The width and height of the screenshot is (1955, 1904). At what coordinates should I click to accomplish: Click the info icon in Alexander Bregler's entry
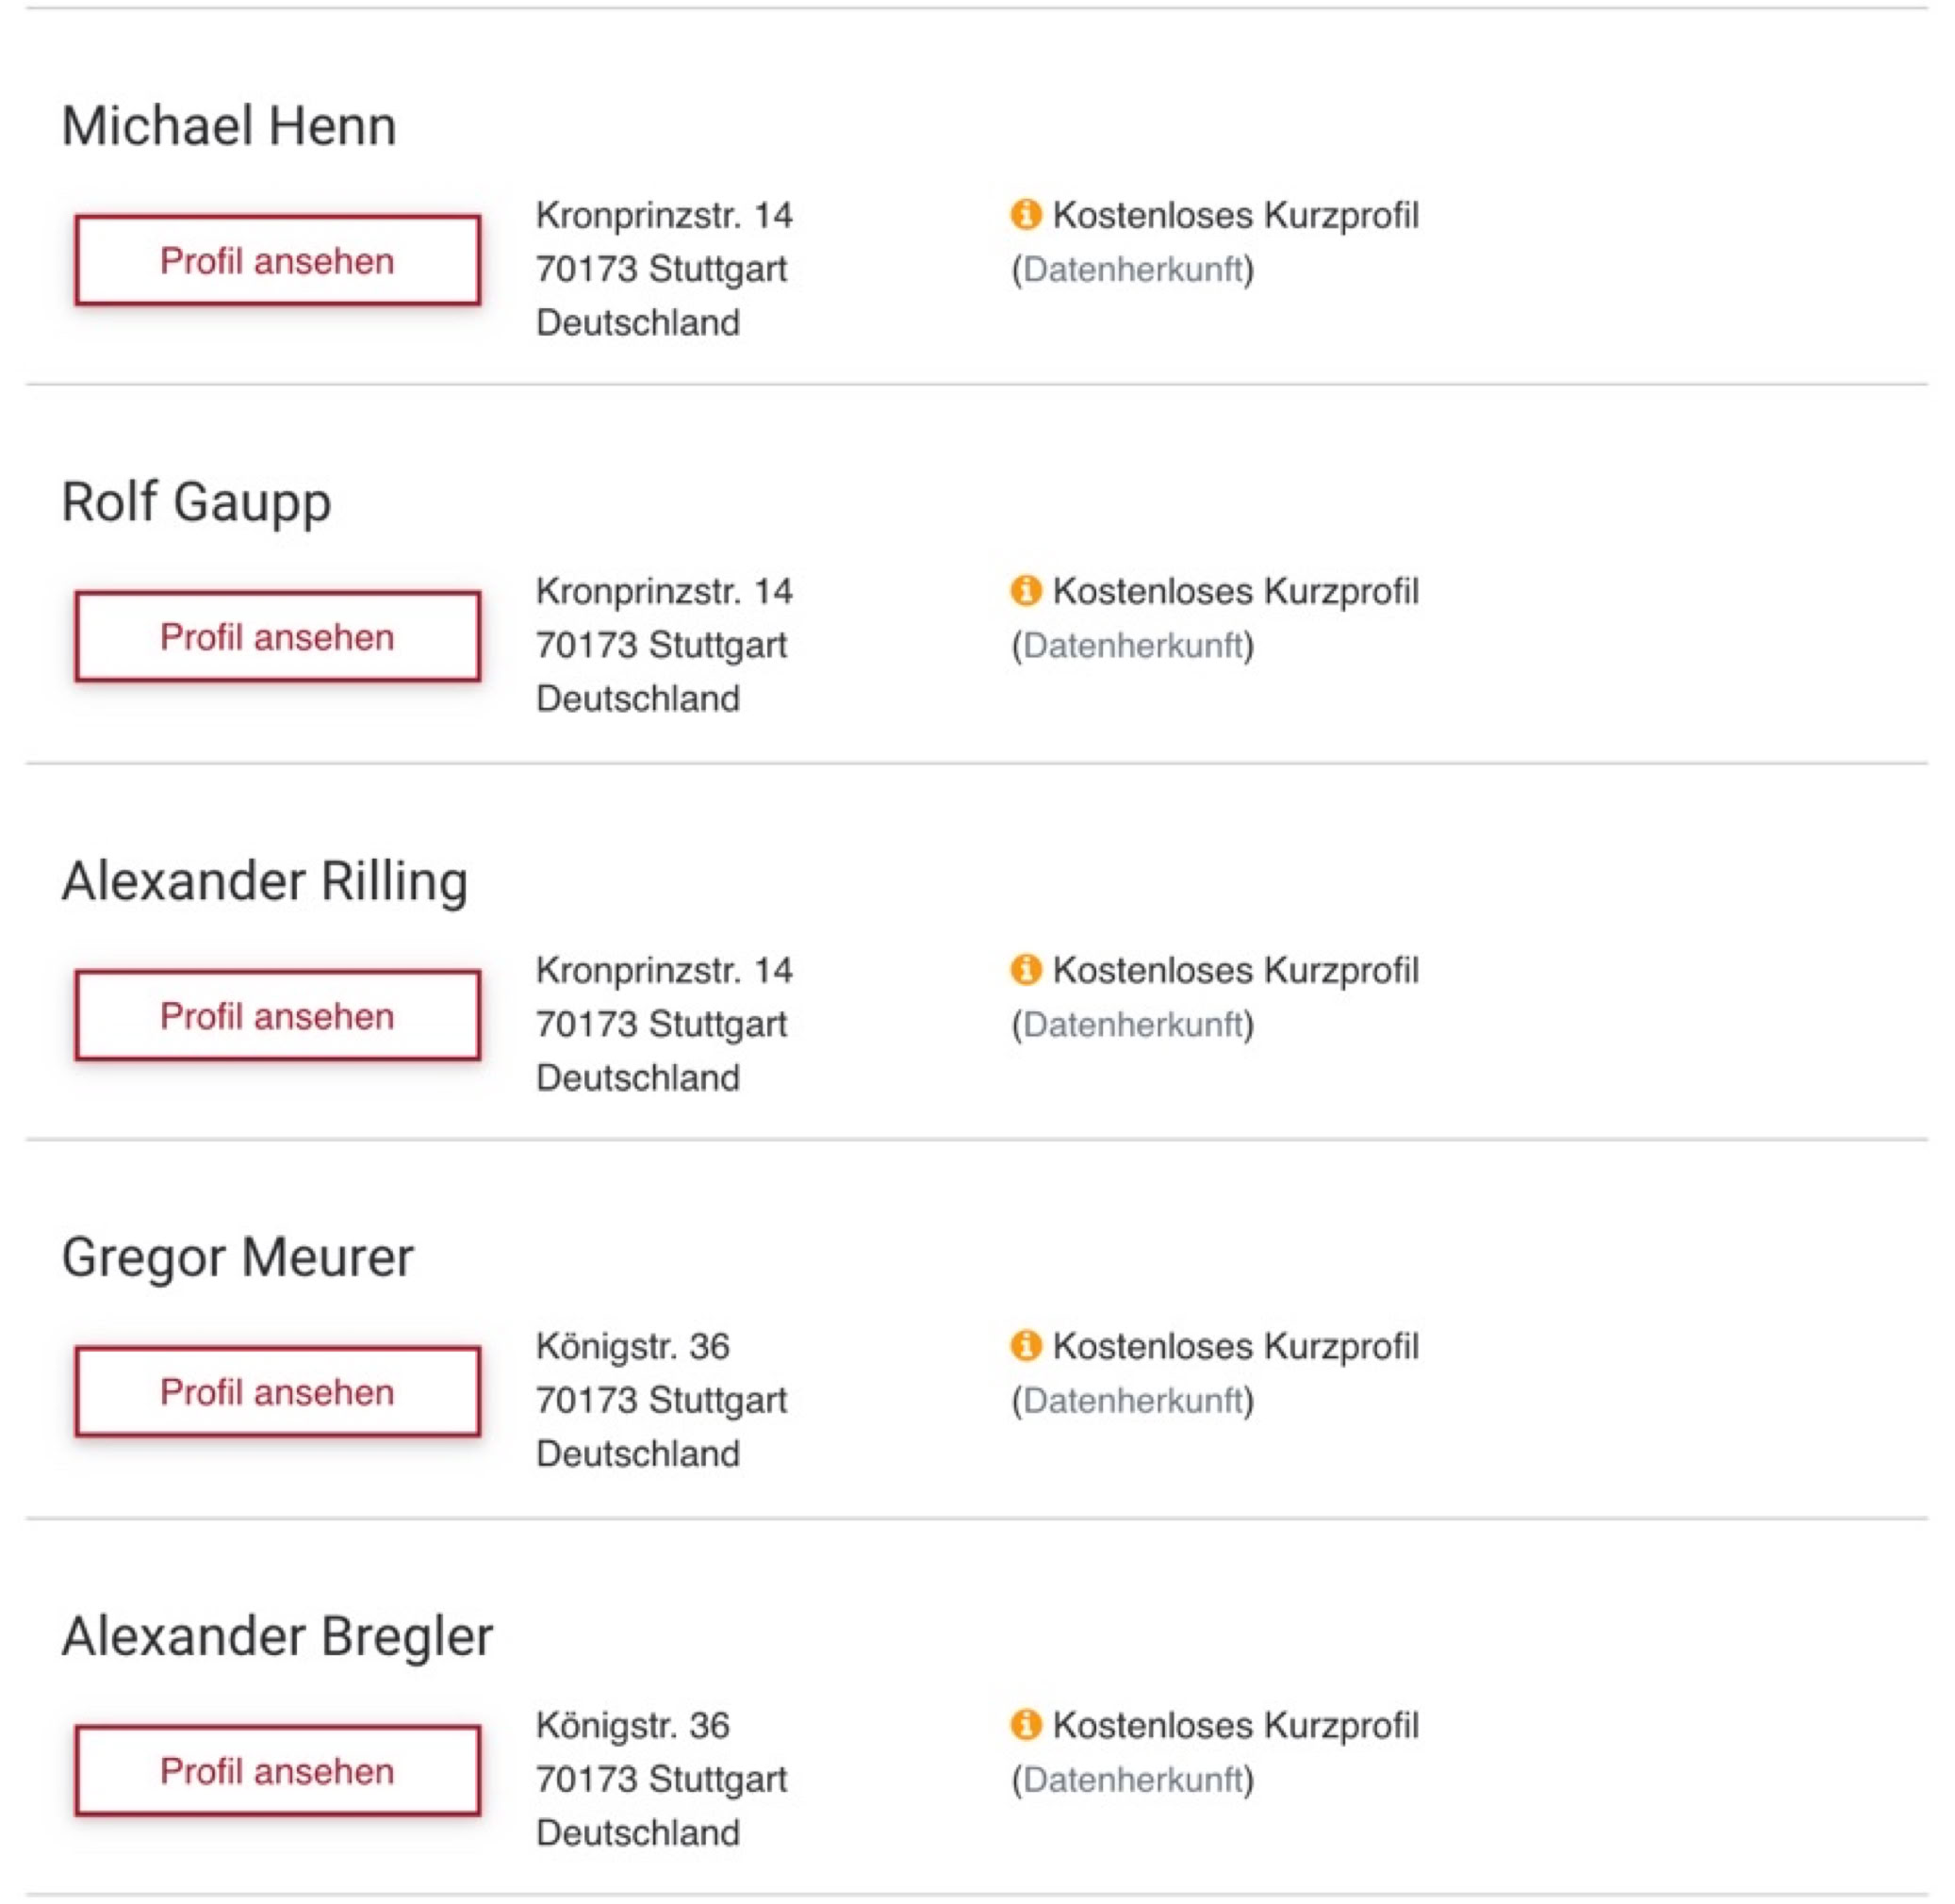point(1025,1724)
